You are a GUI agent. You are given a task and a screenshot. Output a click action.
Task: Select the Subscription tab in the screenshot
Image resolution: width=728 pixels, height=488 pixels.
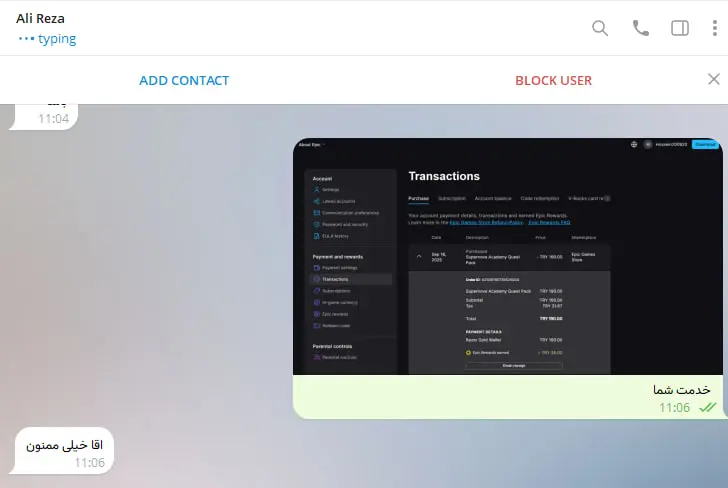[451, 198]
